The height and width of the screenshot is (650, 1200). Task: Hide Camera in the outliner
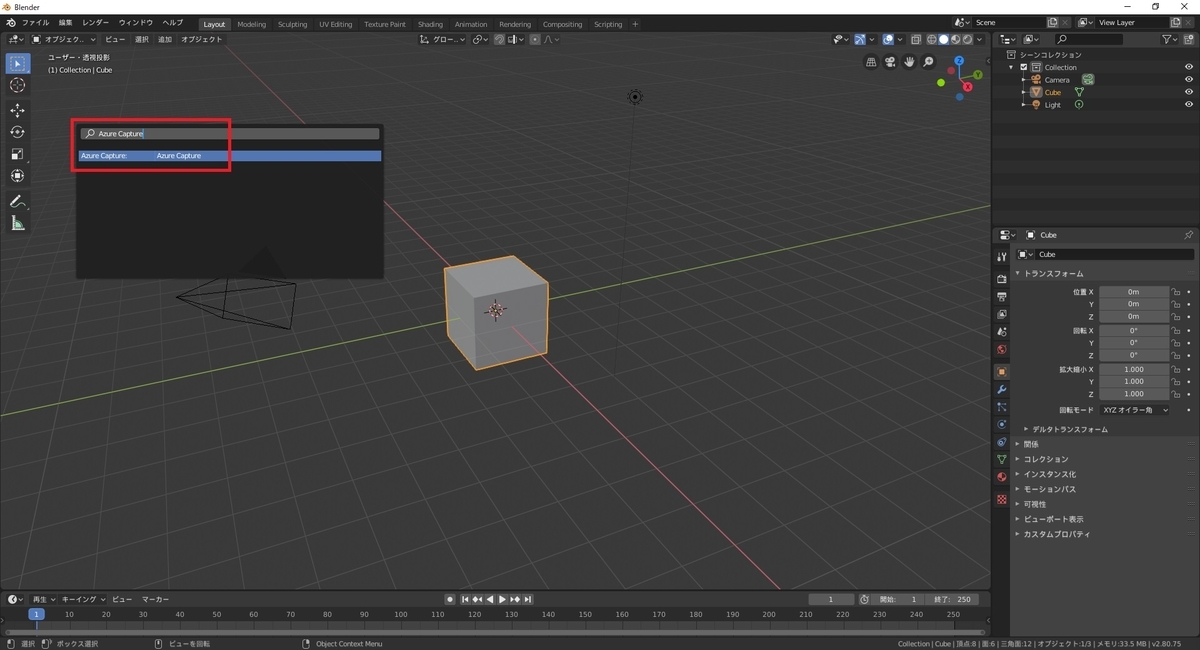1189,80
